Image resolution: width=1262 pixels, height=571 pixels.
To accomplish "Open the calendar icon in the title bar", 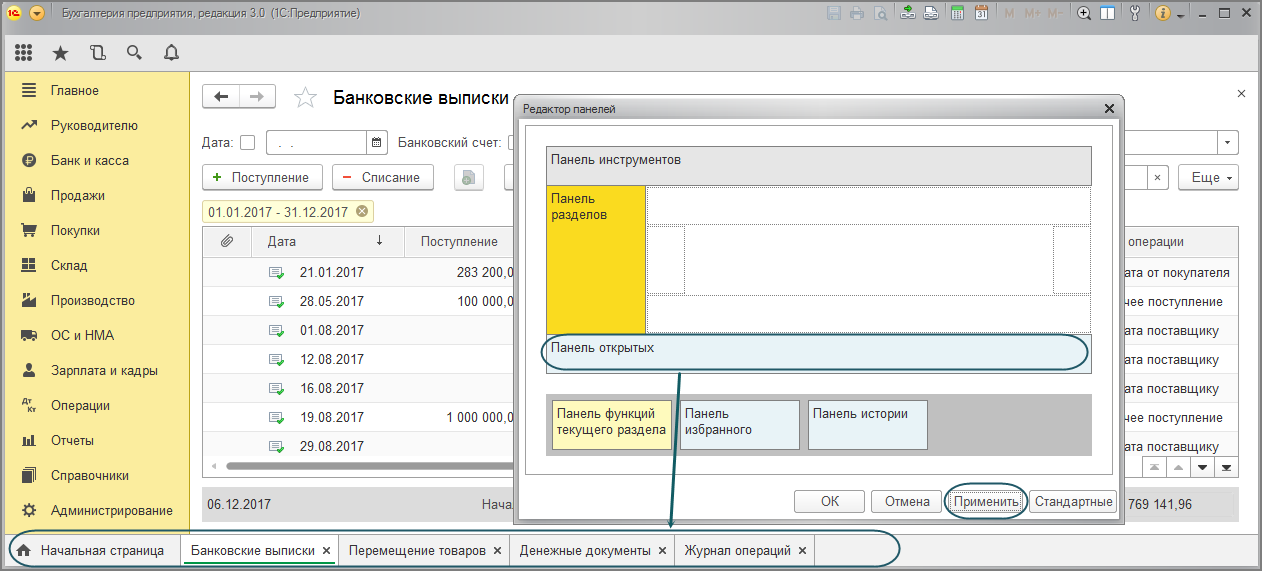I will (981, 14).
